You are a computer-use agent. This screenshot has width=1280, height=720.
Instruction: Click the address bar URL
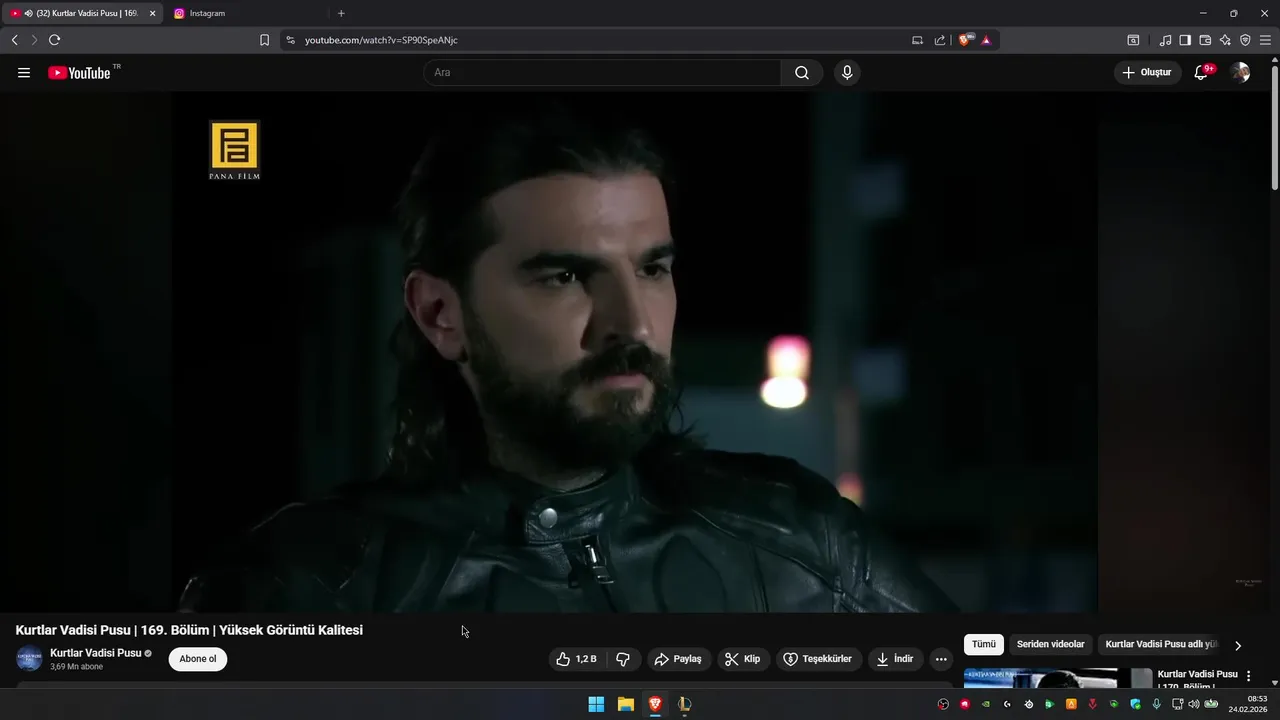(381, 40)
